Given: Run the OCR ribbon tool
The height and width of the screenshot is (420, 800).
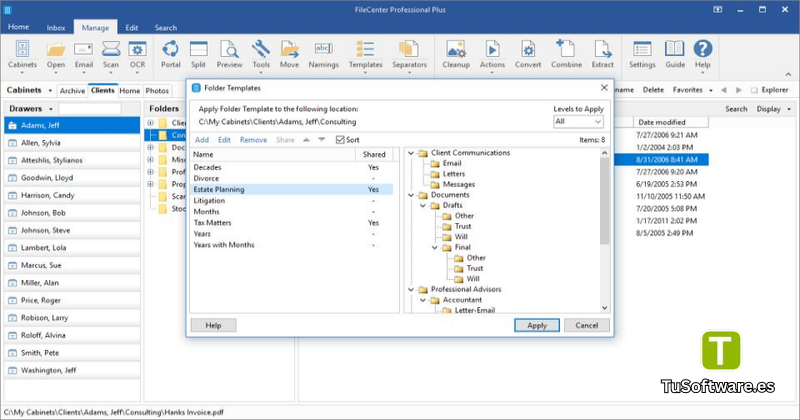Looking at the screenshot, I should pos(137,55).
